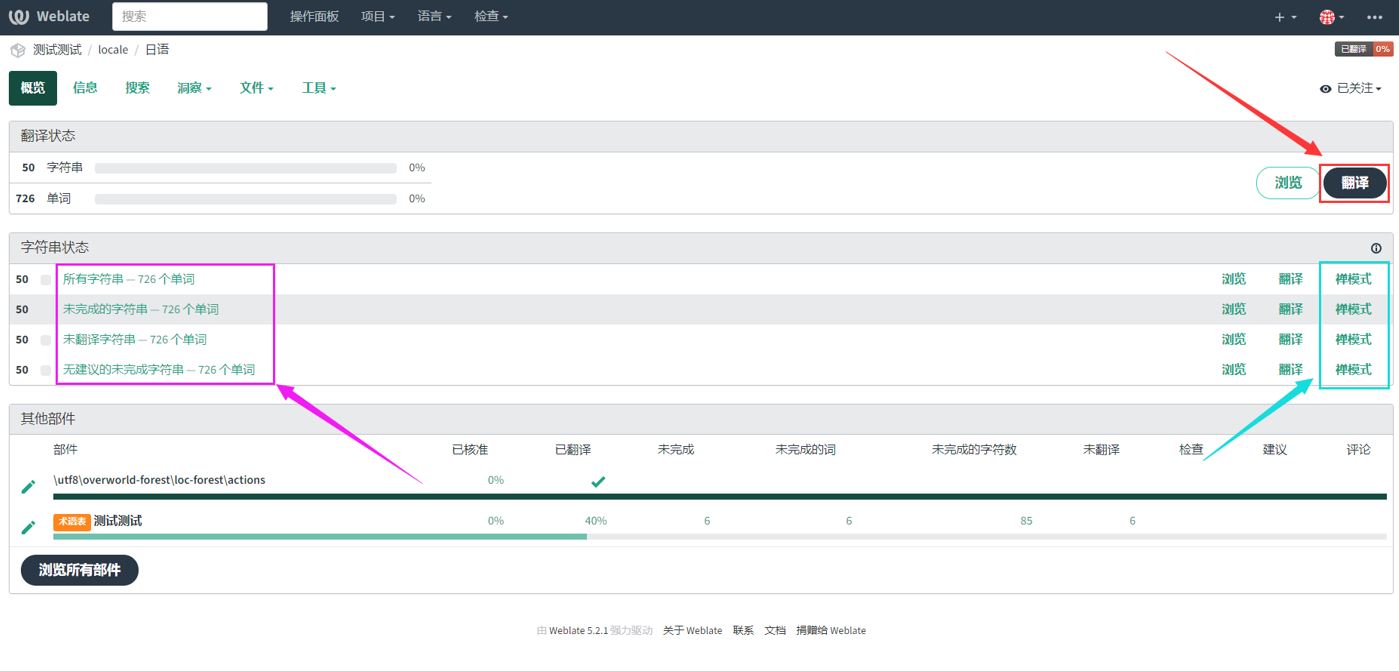Open 操作面板 in the top navigation
Screen dimensions: 1399x671
[314, 17]
